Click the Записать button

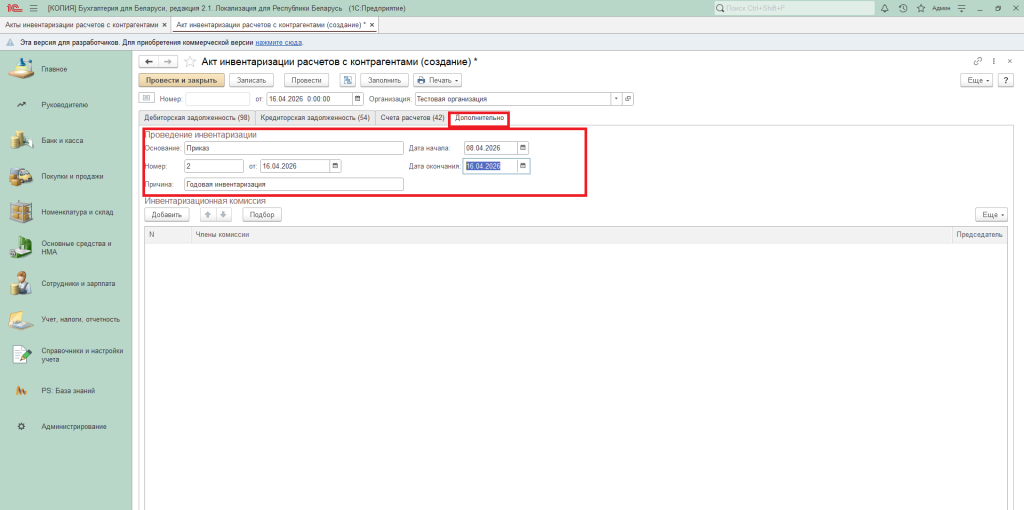click(x=251, y=80)
